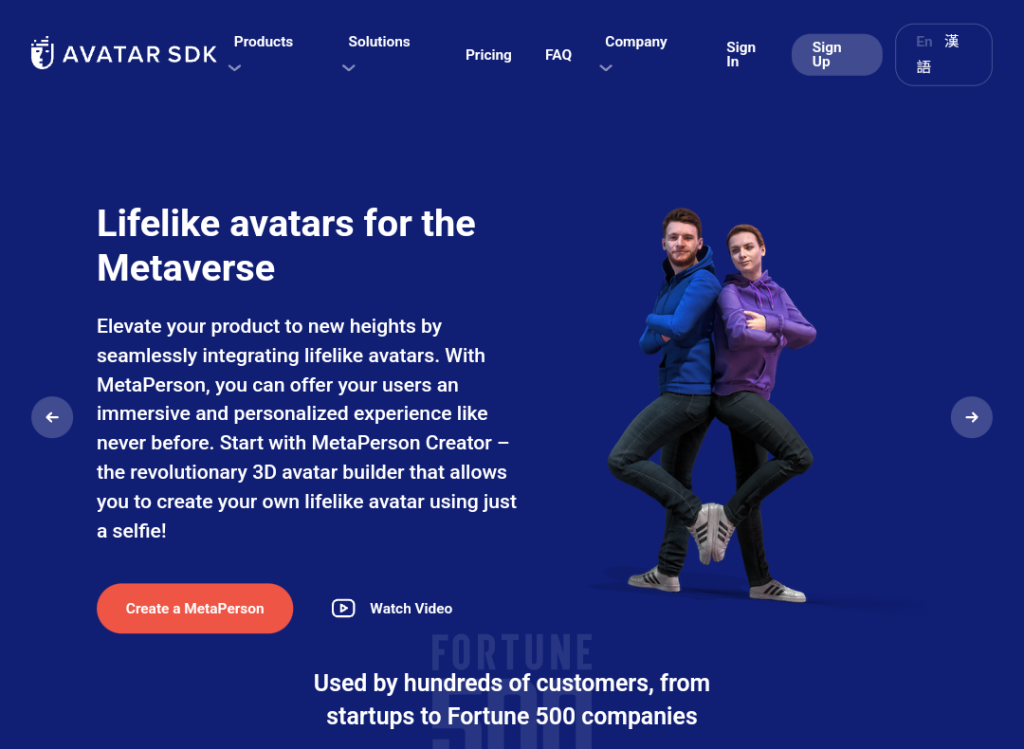Go to previous slide with left arrow

click(52, 417)
